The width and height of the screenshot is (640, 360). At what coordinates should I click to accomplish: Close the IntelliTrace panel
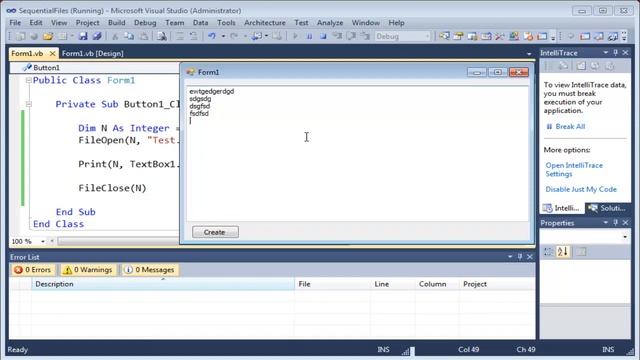[625, 53]
